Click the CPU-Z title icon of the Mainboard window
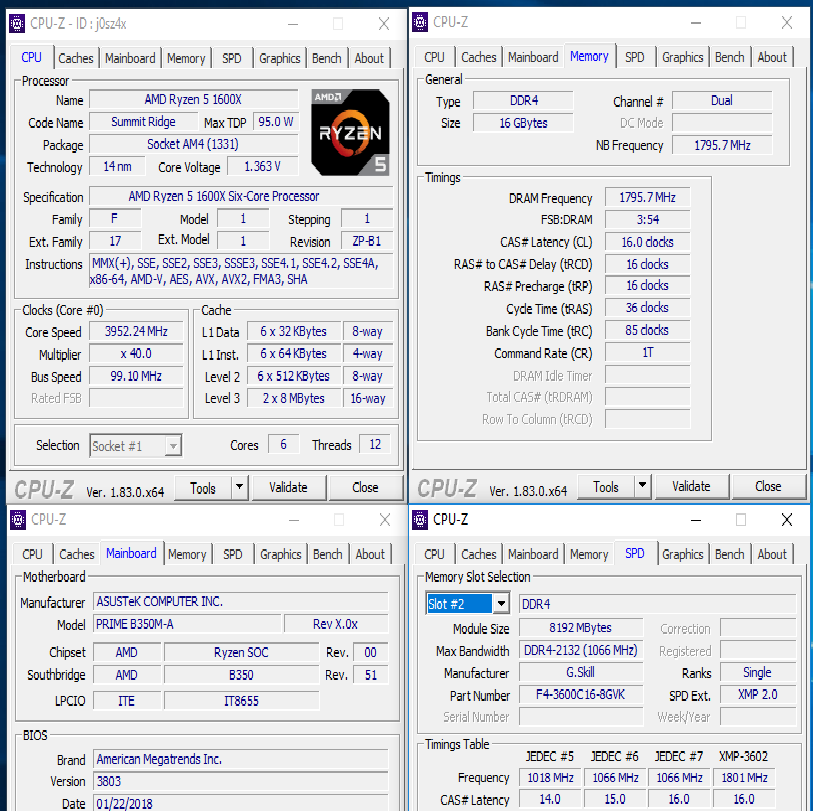 click(18, 520)
